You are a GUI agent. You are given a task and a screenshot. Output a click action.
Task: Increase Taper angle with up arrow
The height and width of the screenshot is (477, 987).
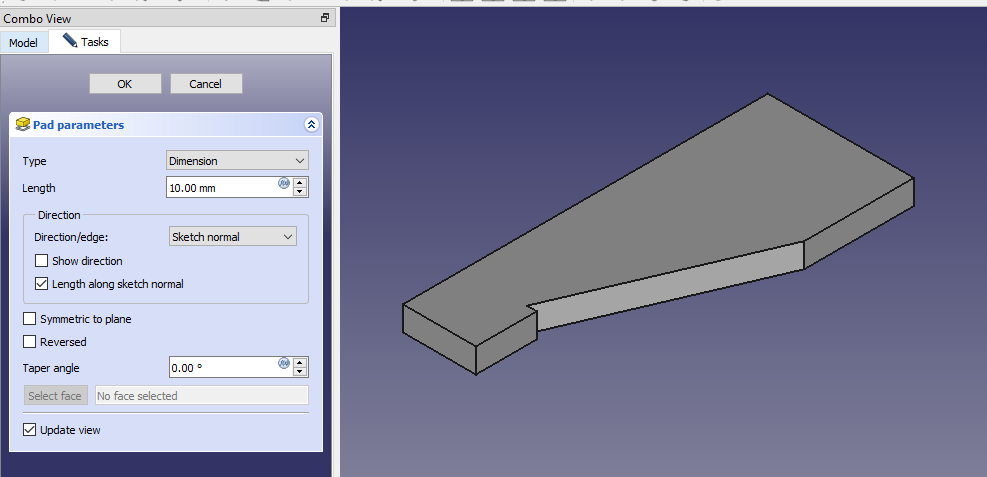click(301, 363)
